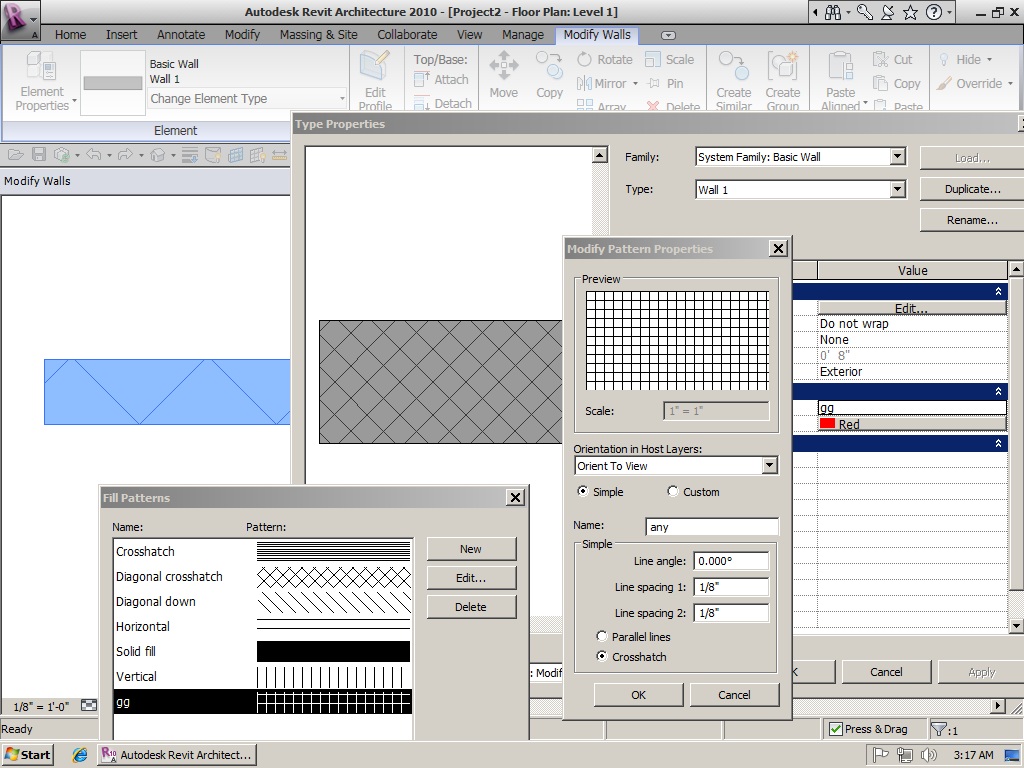Viewport: 1024px width, 768px height.
Task: Save the project via the toolbar icon
Action: click(38, 153)
